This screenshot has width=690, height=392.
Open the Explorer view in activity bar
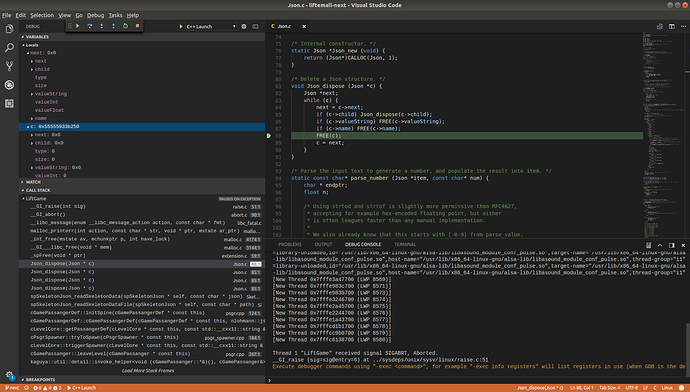click(9, 29)
